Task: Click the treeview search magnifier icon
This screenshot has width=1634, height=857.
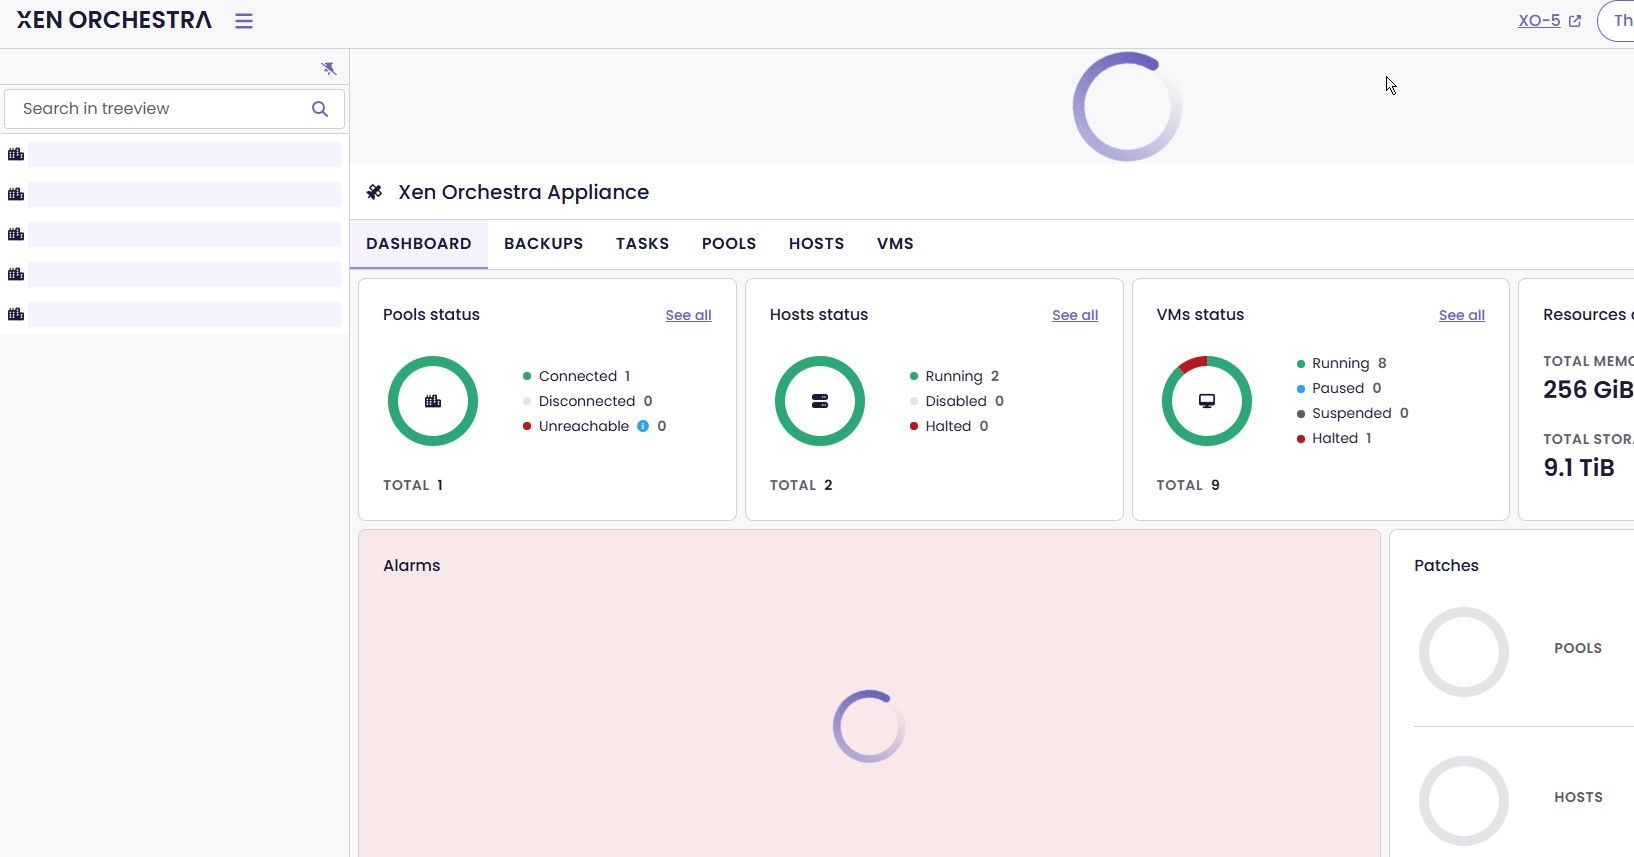Action: 320,109
